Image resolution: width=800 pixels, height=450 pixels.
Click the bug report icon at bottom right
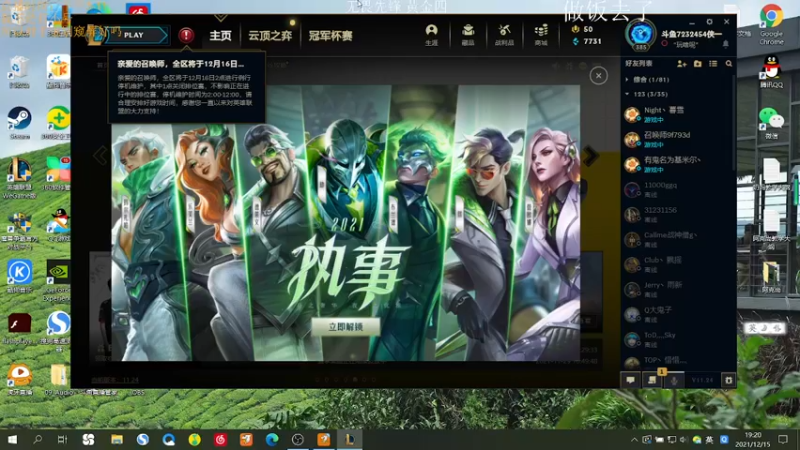(729, 380)
